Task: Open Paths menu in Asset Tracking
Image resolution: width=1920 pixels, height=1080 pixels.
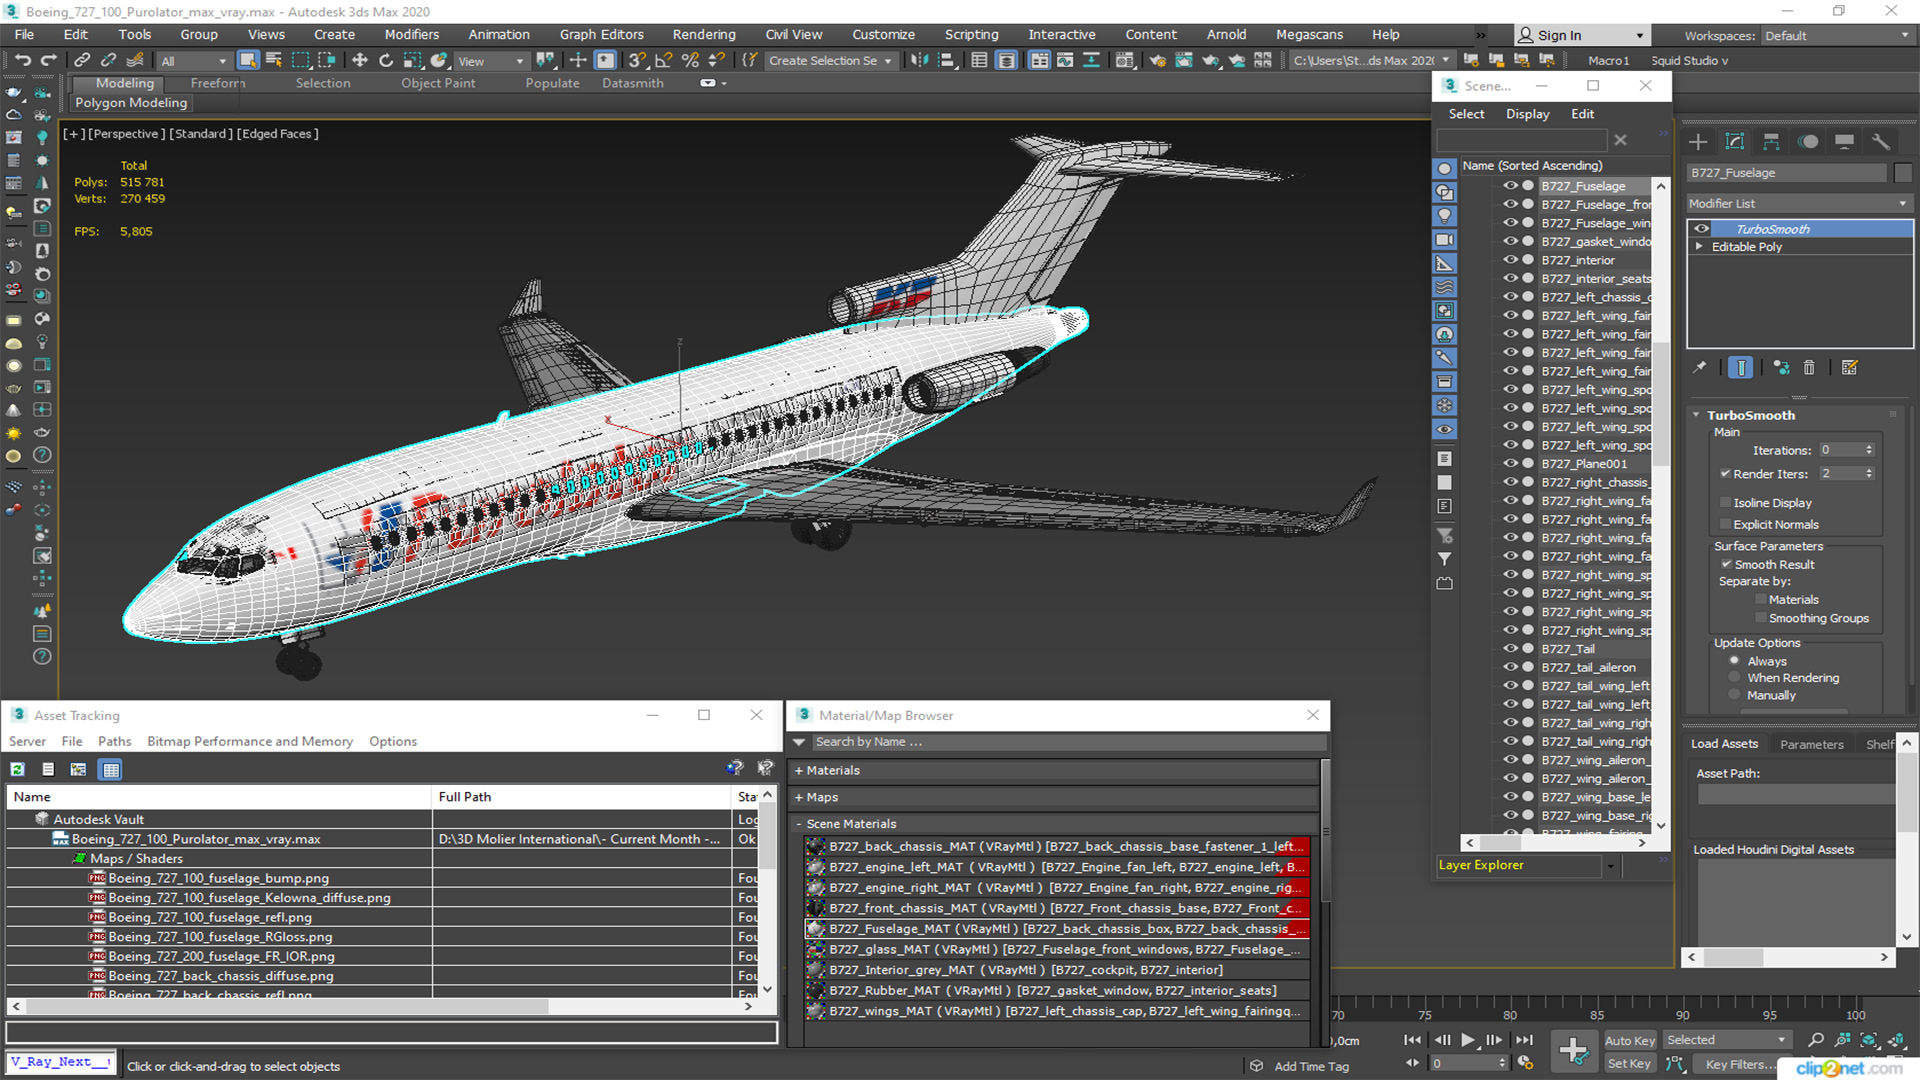Action: pos(114,742)
